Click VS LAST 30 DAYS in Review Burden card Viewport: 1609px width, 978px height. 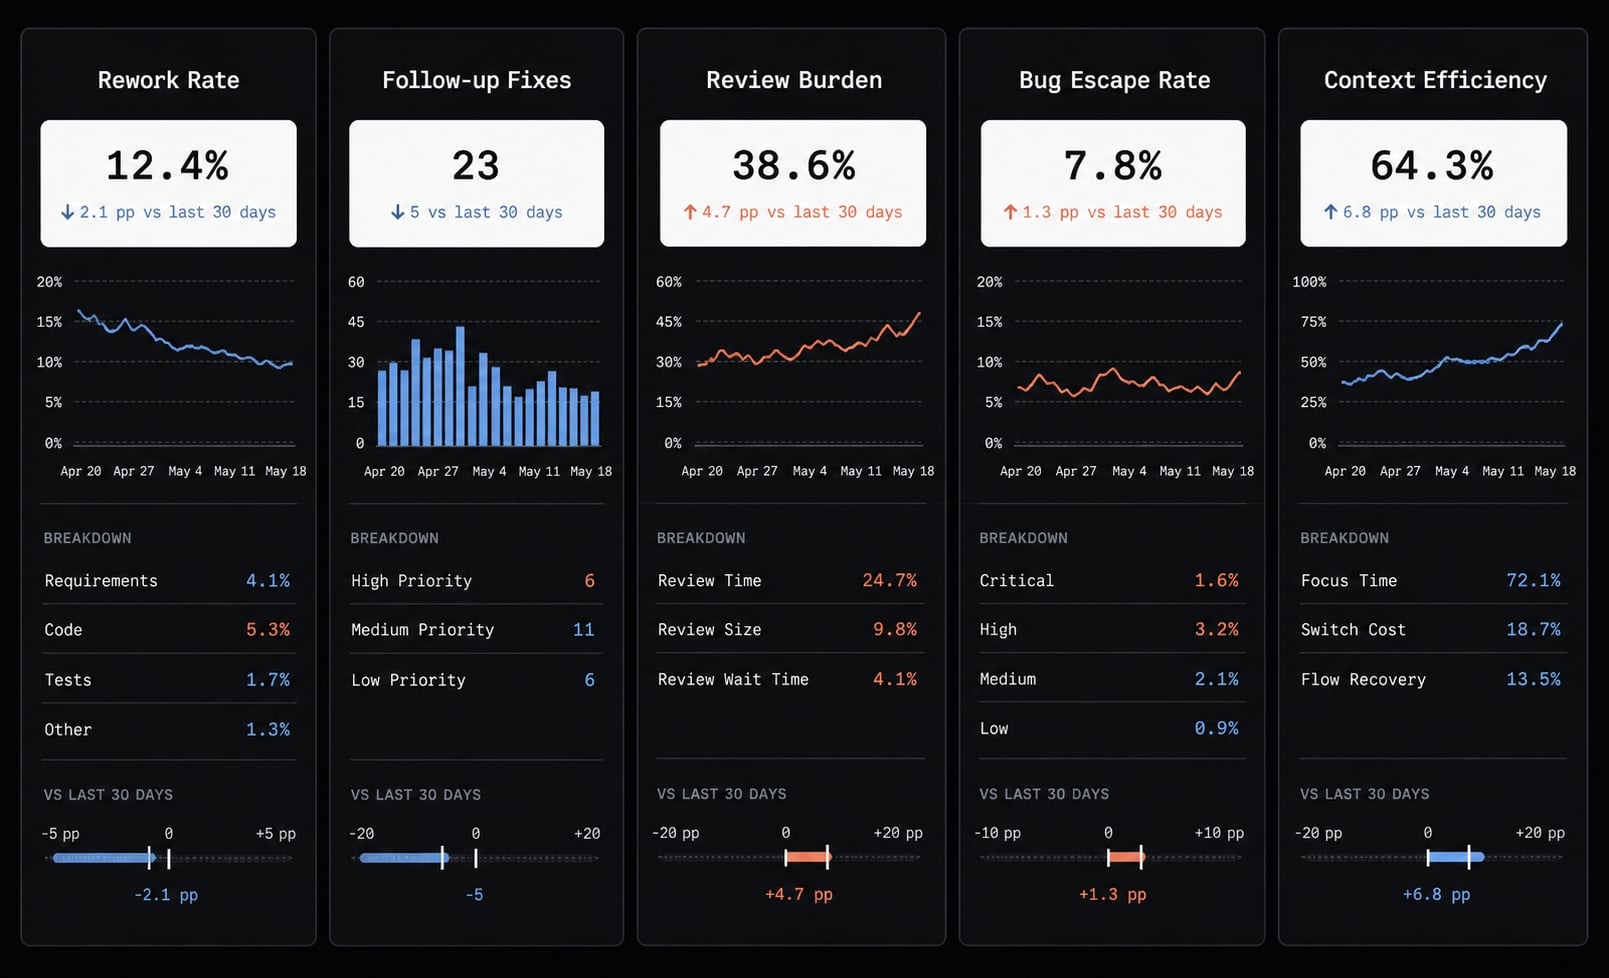click(x=722, y=794)
